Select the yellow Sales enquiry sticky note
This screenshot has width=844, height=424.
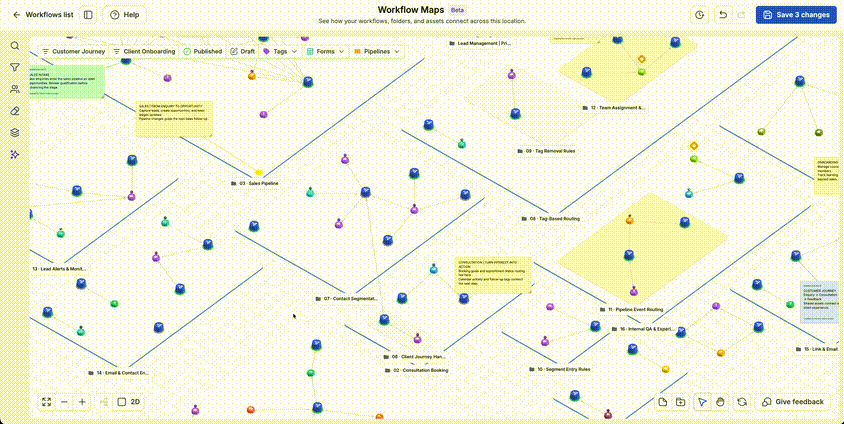(x=174, y=119)
